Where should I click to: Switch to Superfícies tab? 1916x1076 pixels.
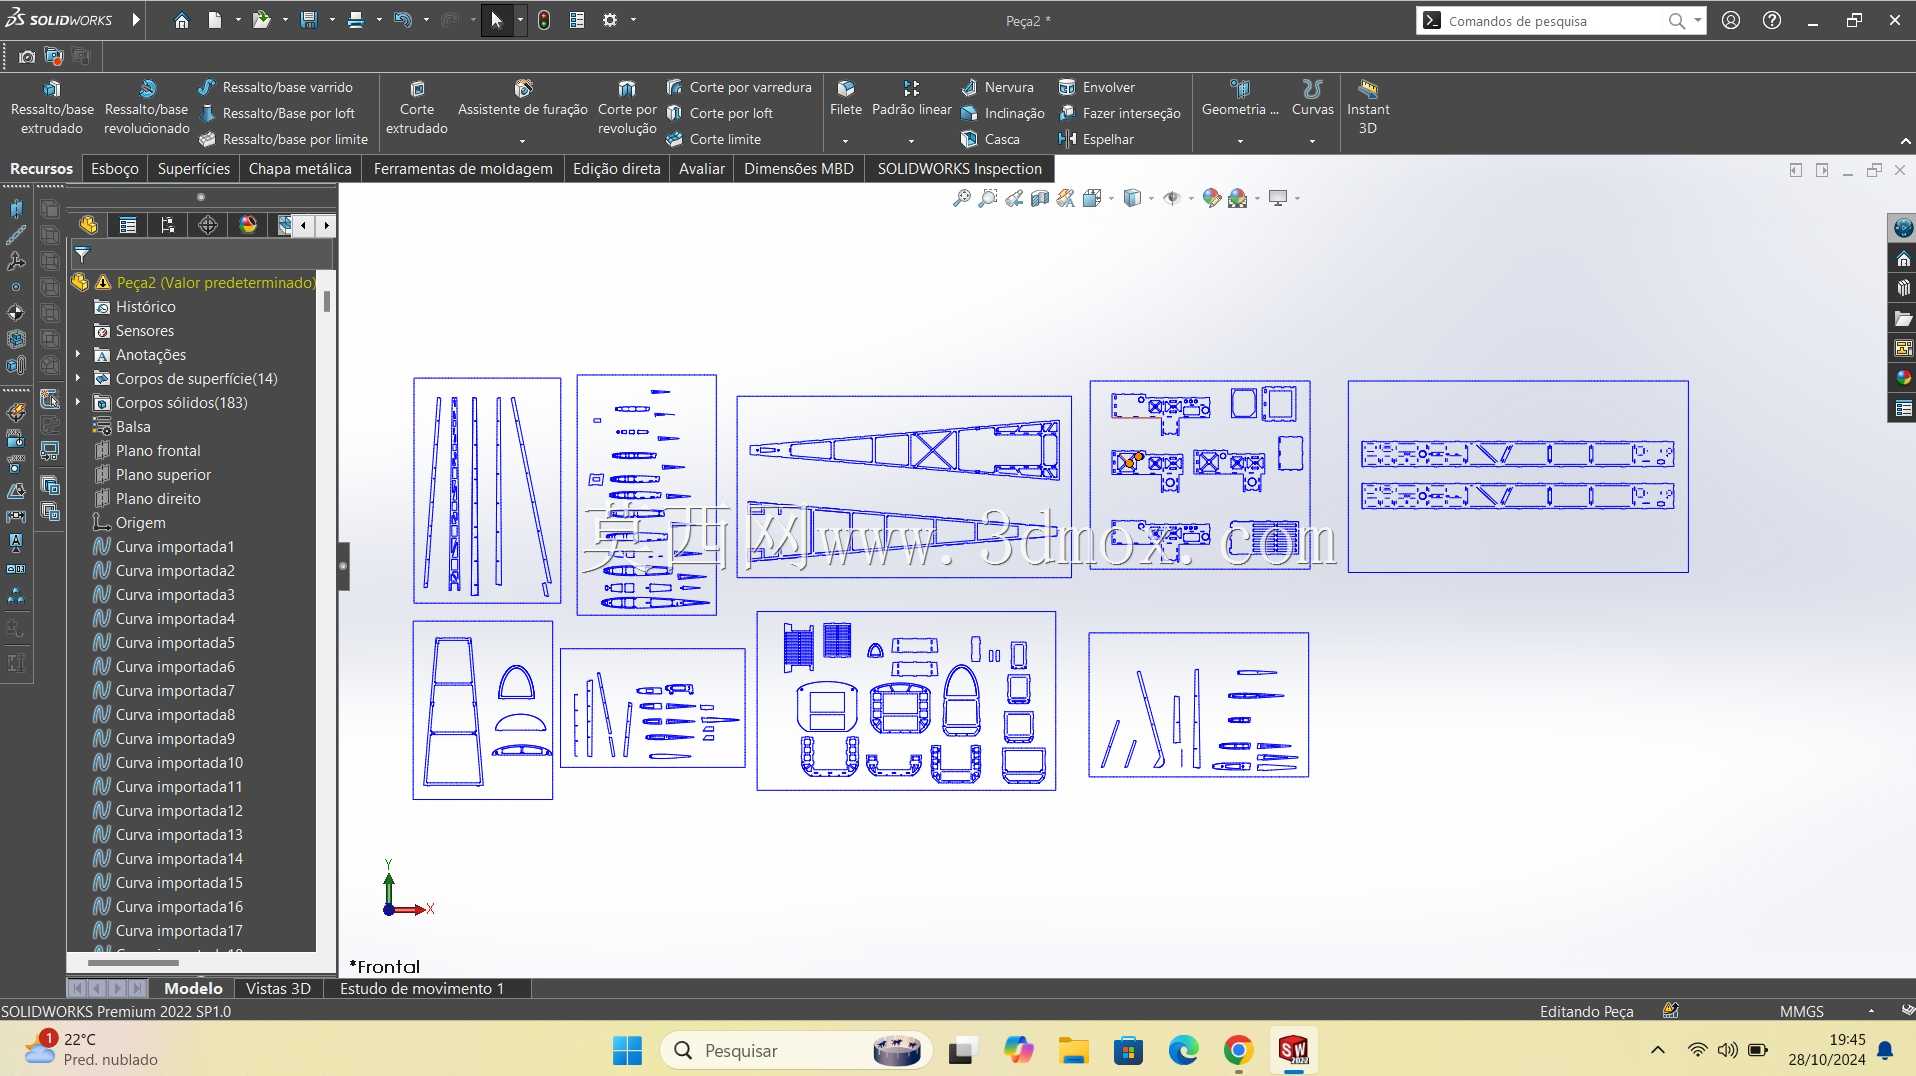click(193, 168)
